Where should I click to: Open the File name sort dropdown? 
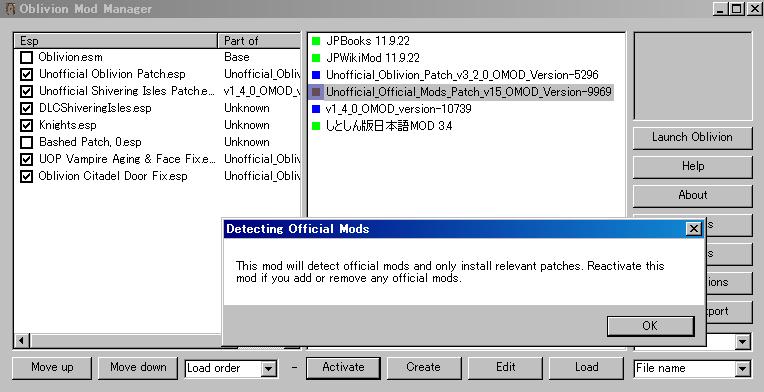point(742,369)
